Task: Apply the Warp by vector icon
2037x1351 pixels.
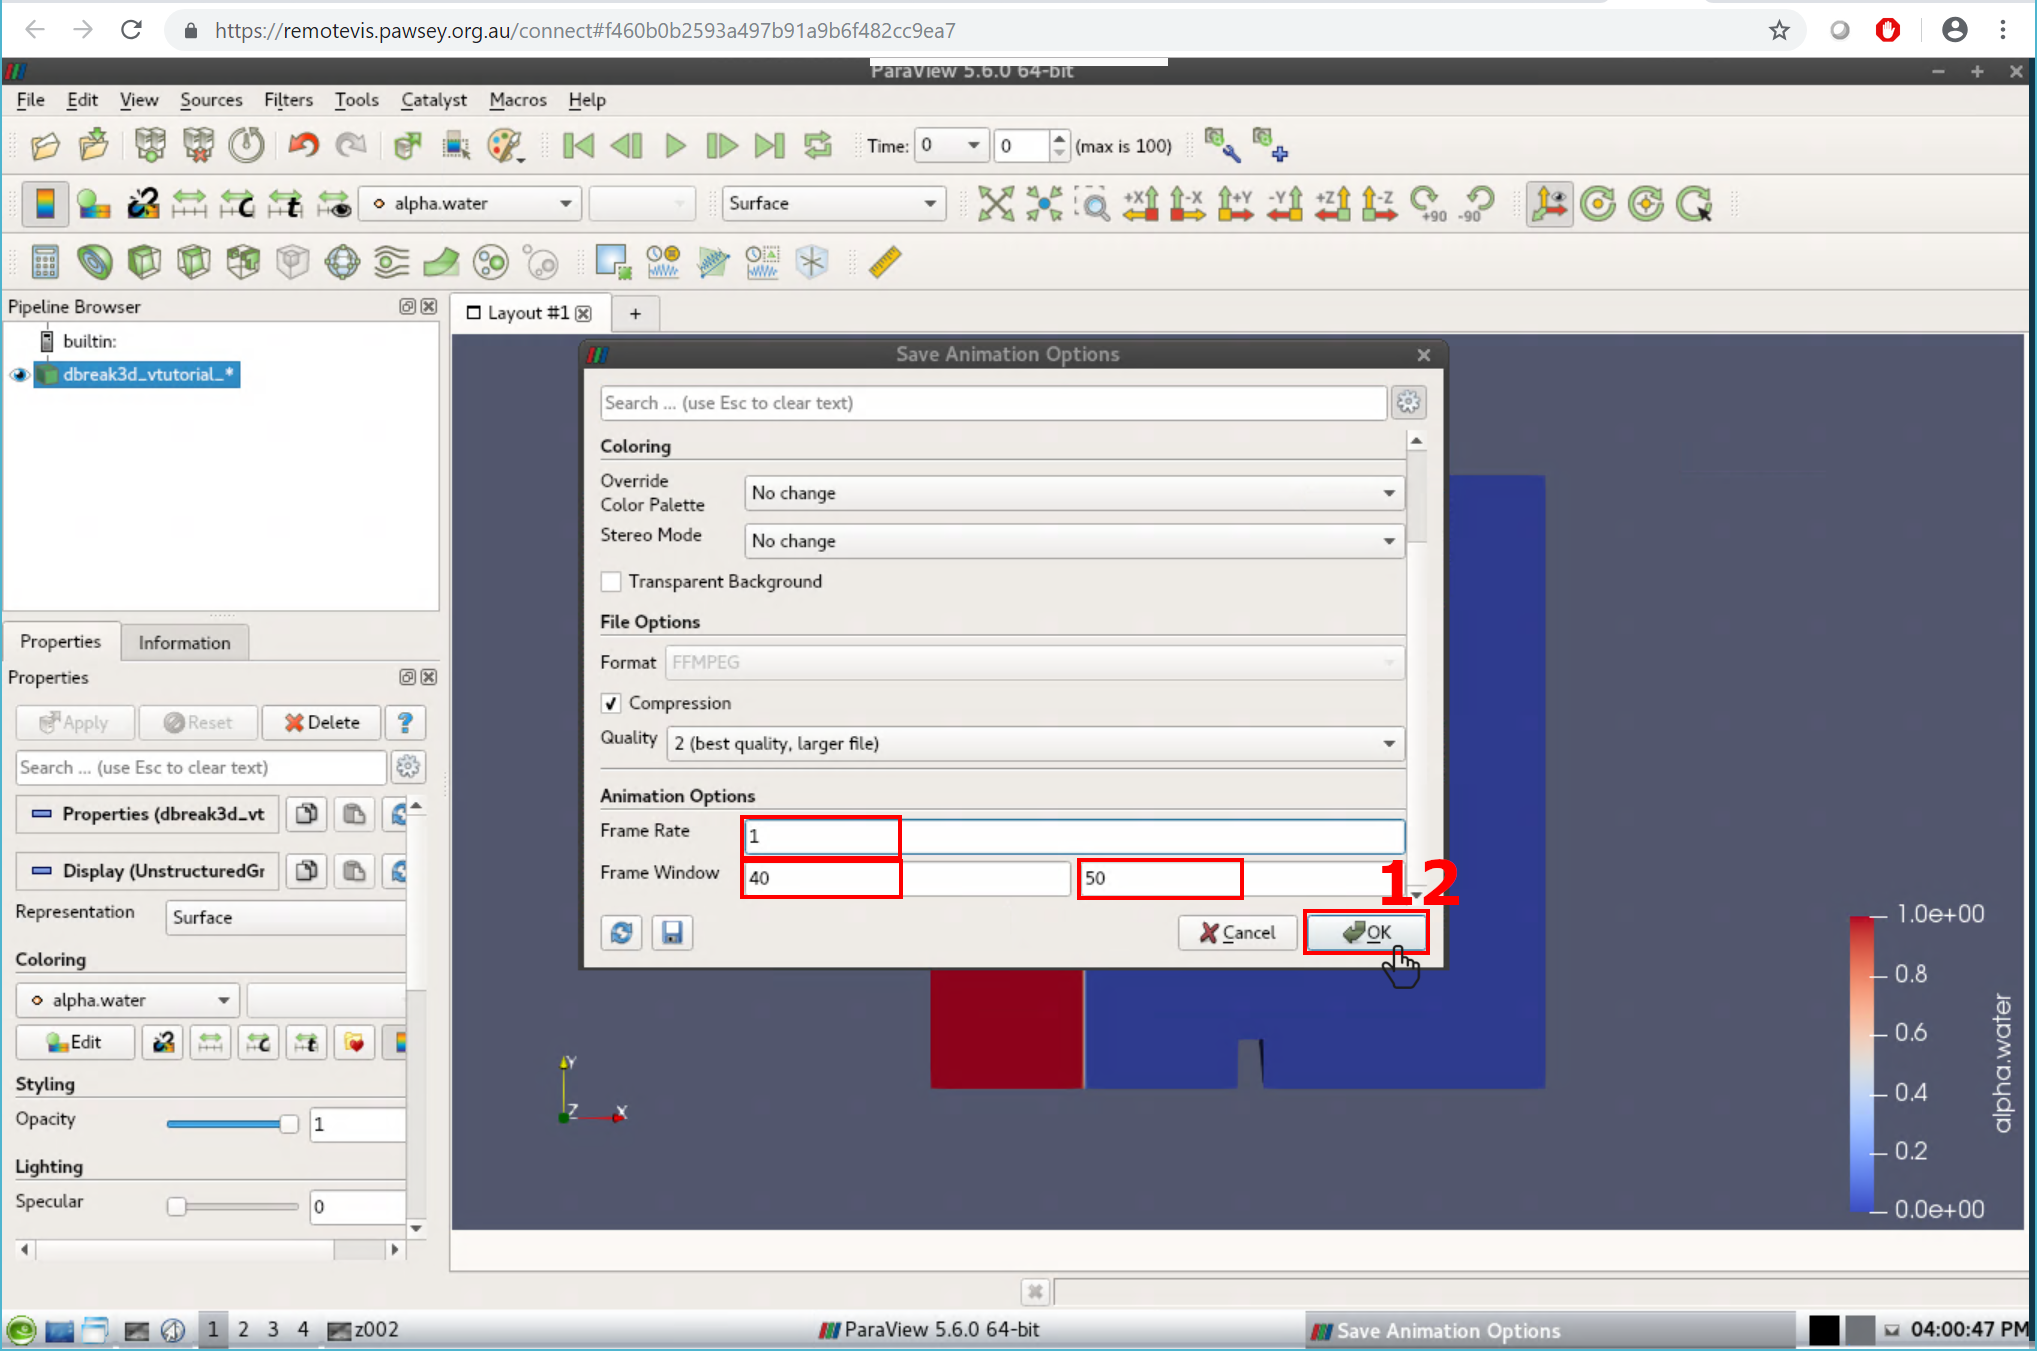Action: 441,262
